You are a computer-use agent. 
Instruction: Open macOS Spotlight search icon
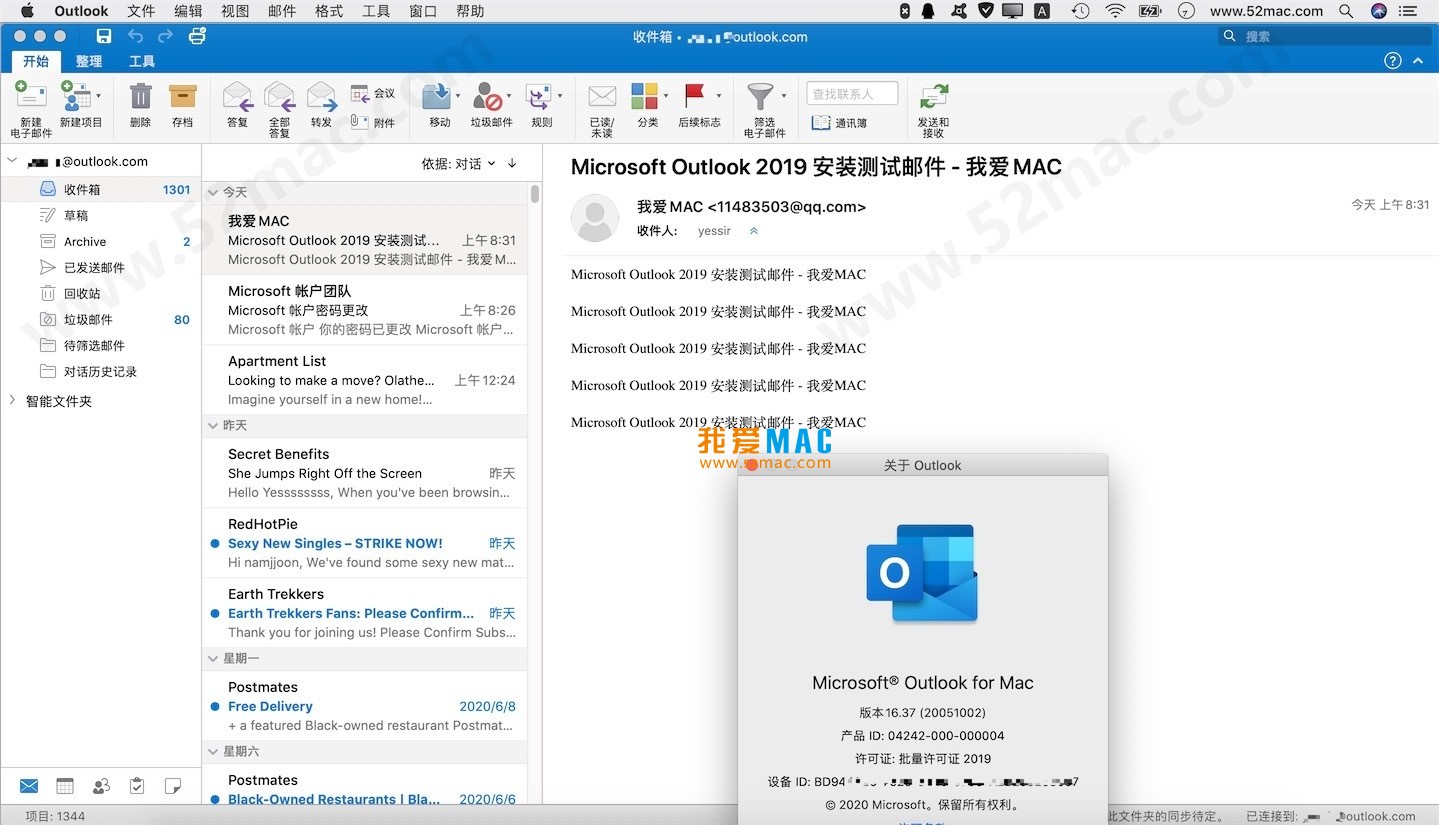coord(1346,11)
